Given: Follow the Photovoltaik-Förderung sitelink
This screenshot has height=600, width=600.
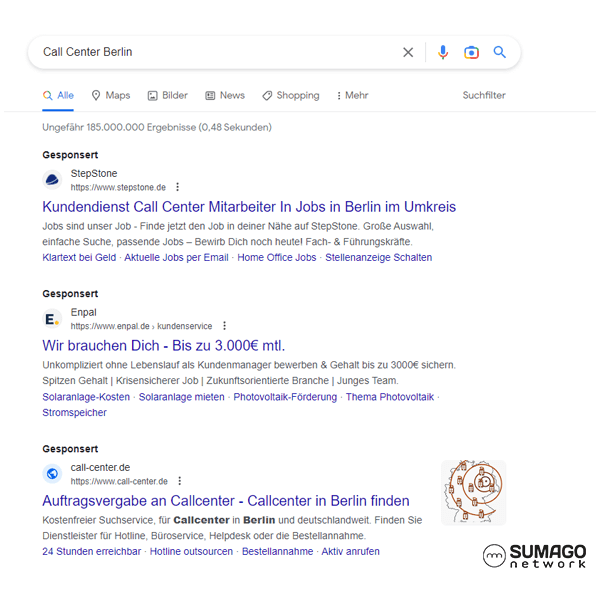Looking at the screenshot, I should (285, 397).
